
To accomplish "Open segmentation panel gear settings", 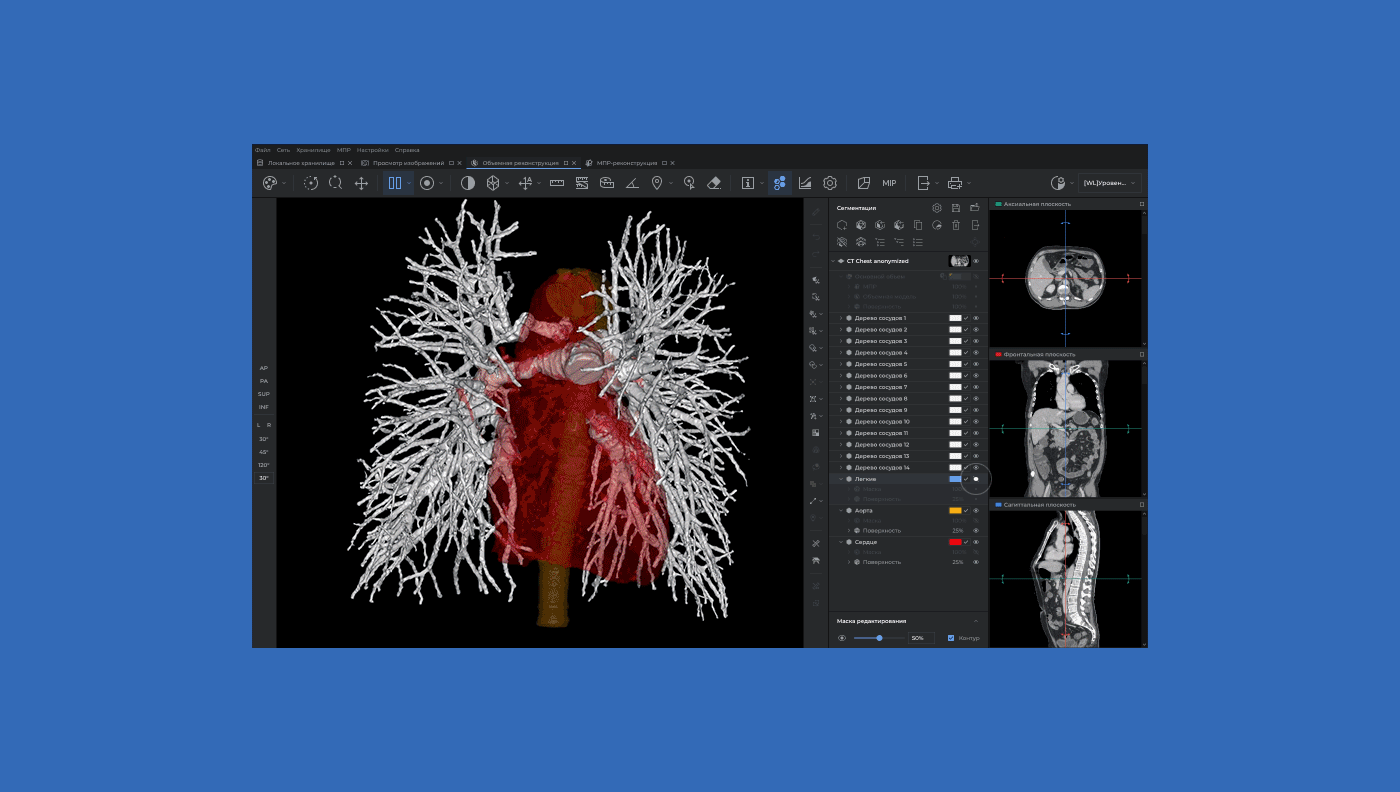I will pos(937,208).
